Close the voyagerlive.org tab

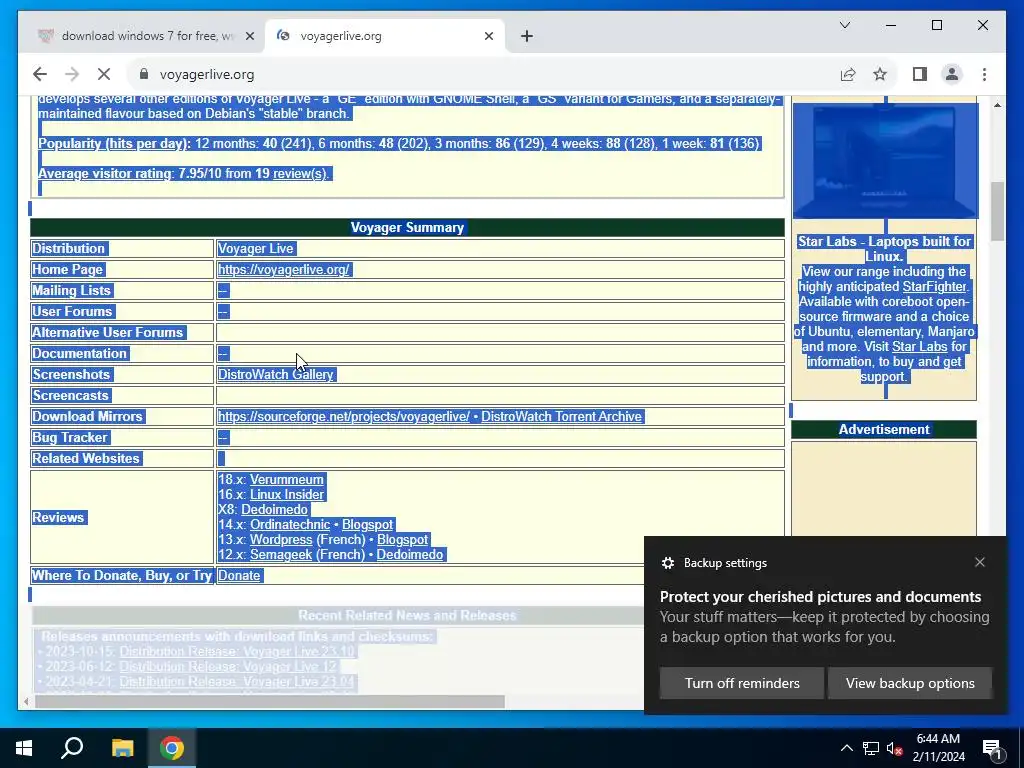click(x=488, y=37)
